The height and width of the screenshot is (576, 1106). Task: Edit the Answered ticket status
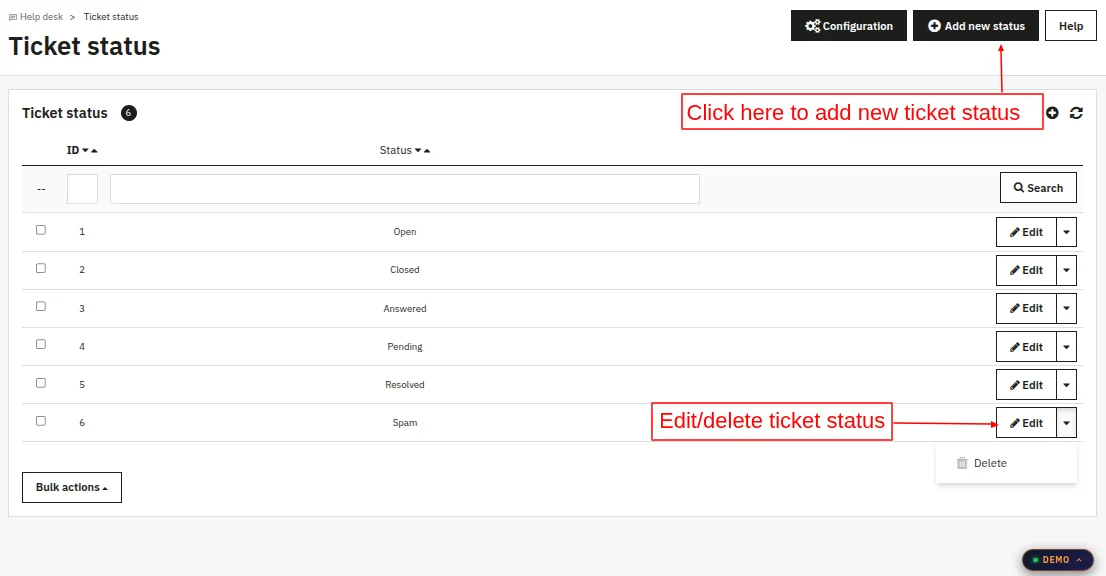tap(1026, 308)
